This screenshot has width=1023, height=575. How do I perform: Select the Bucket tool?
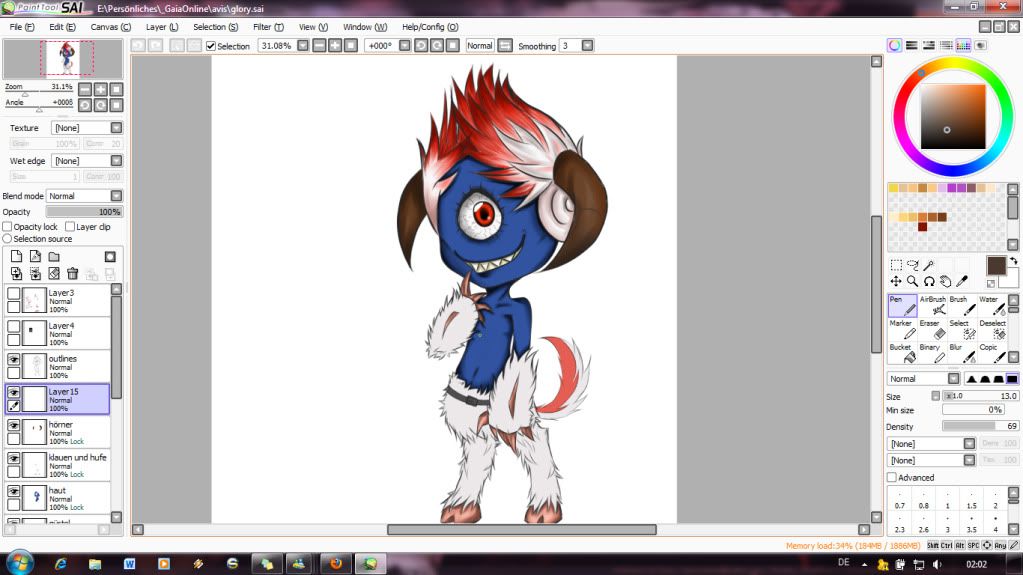pos(902,354)
